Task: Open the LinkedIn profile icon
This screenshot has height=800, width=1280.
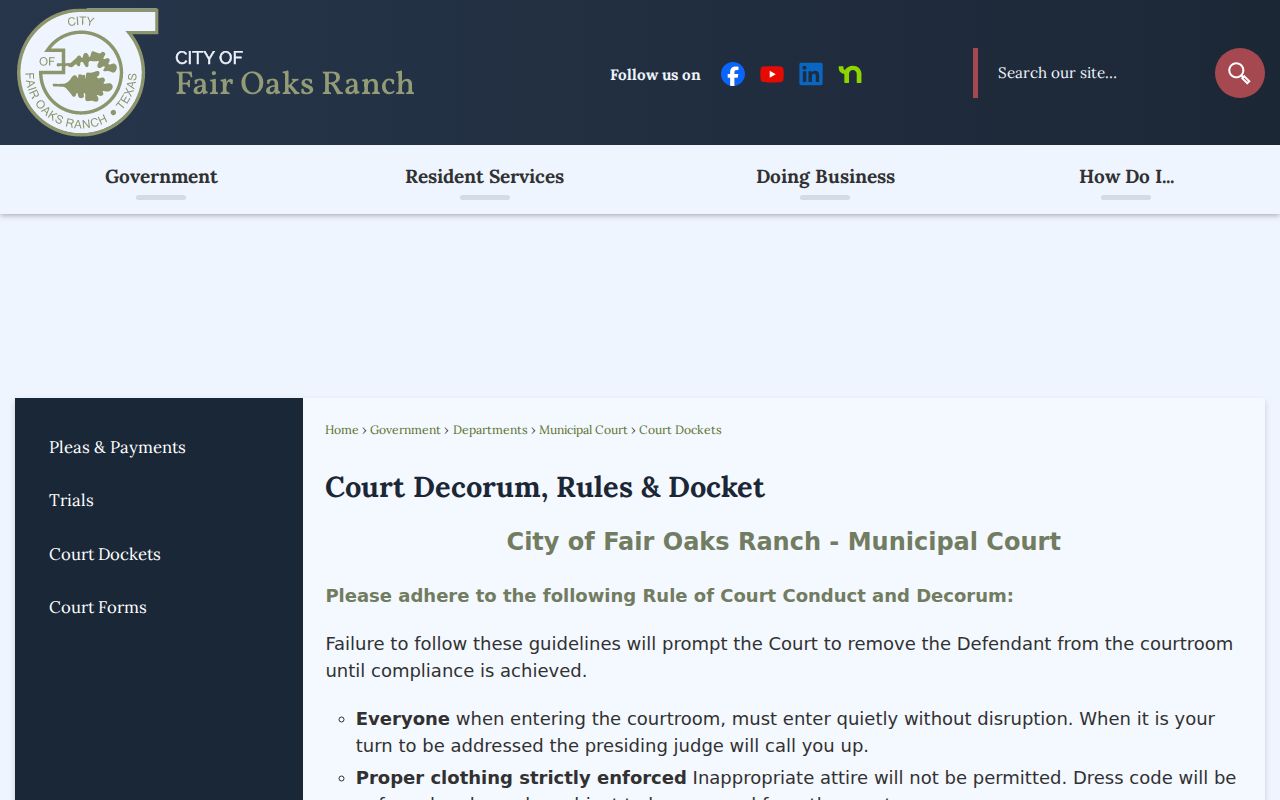Action: pyautogui.click(x=811, y=74)
